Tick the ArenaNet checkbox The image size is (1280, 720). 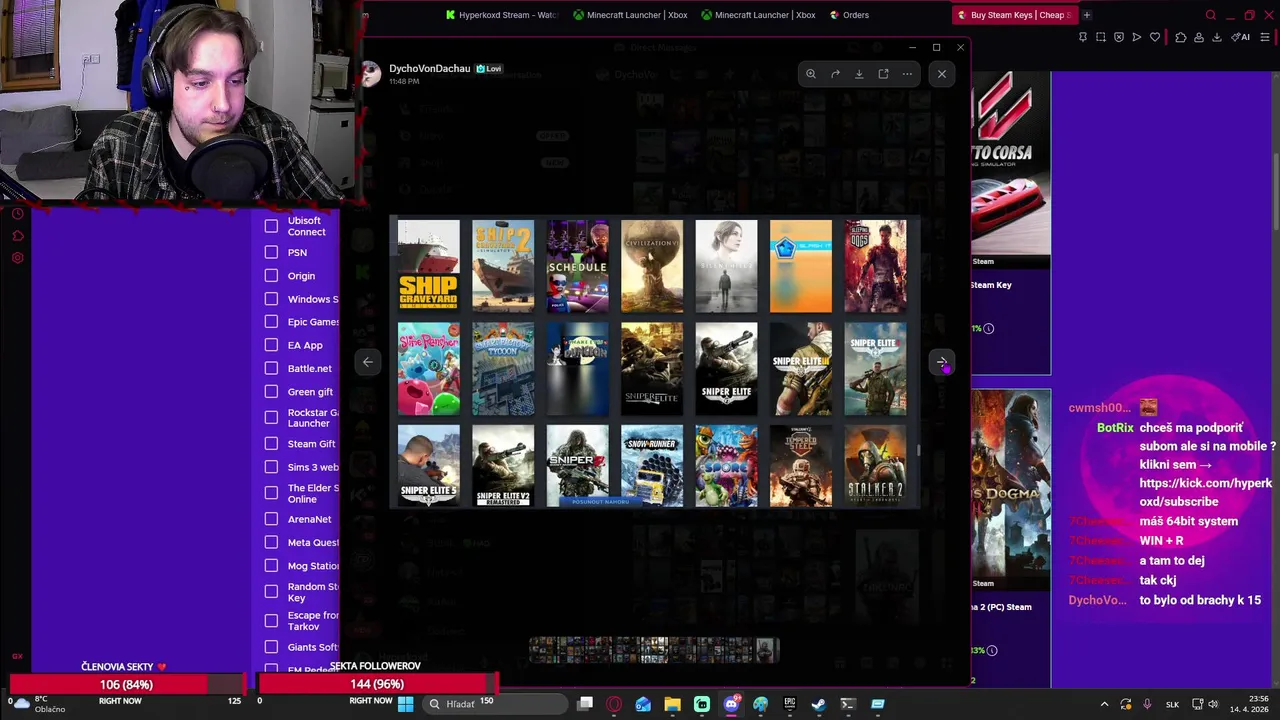click(271, 519)
